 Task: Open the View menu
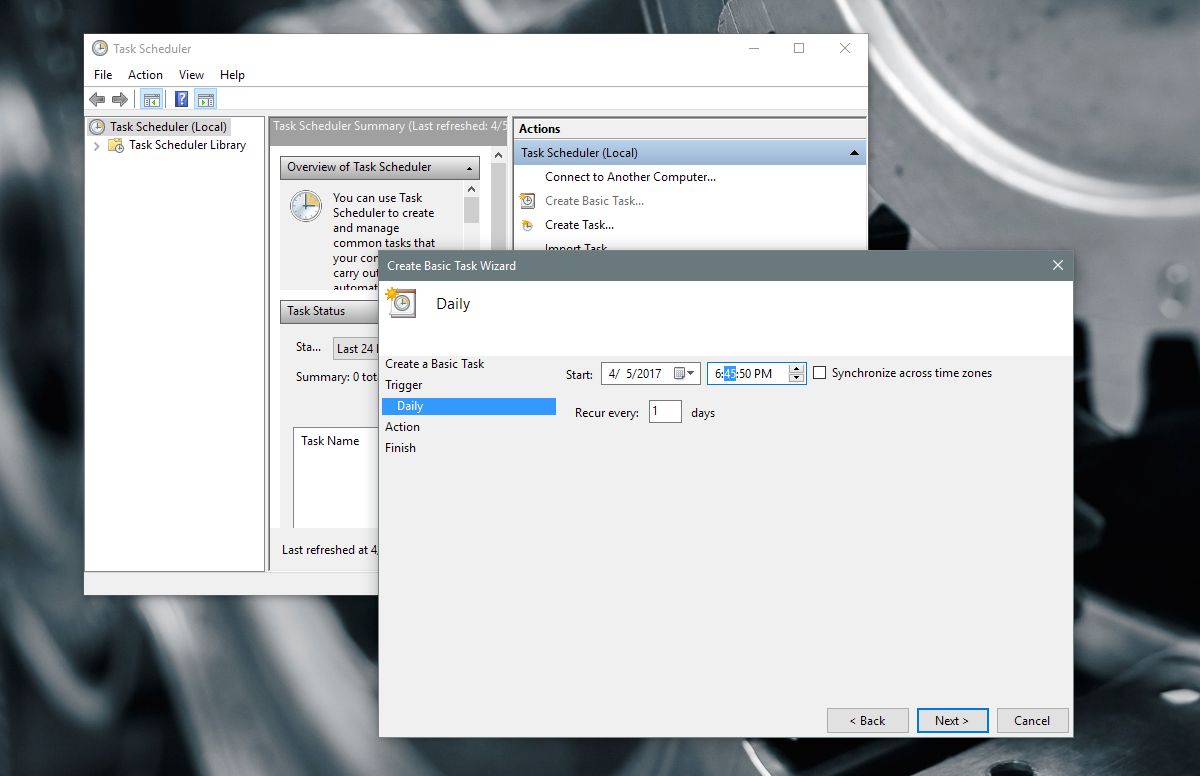[191, 75]
